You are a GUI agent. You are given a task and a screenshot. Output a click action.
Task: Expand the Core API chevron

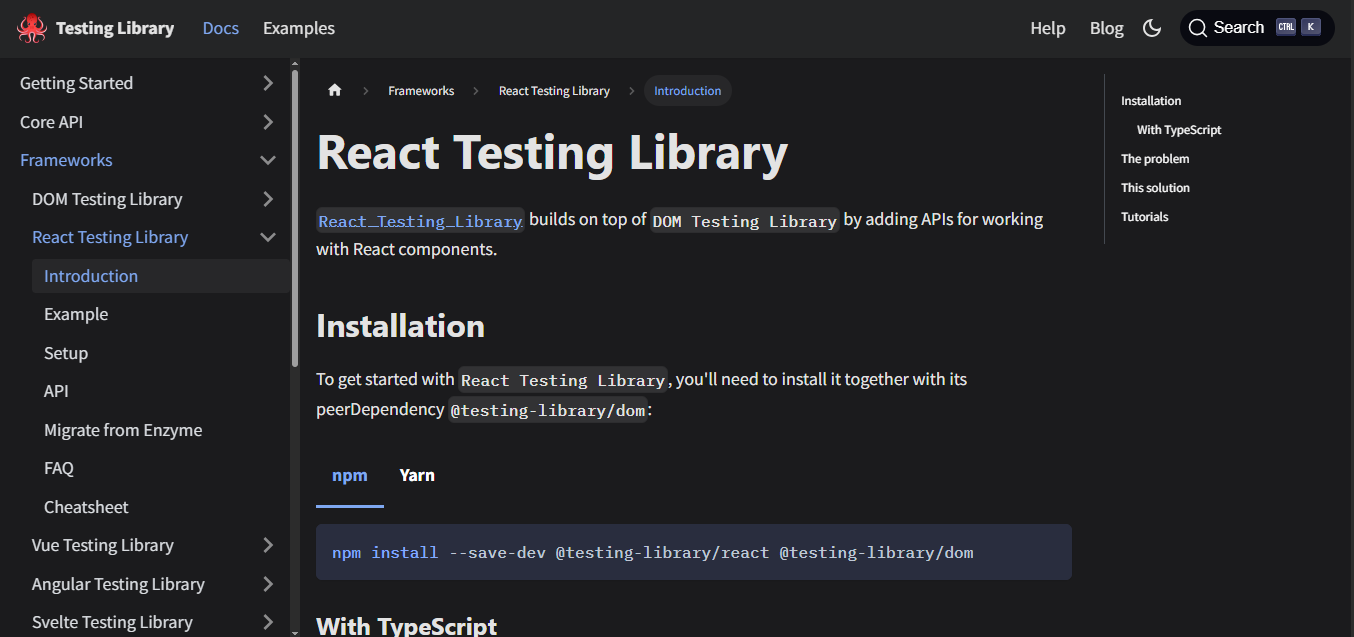pyautogui.click(x=268, y=122)
